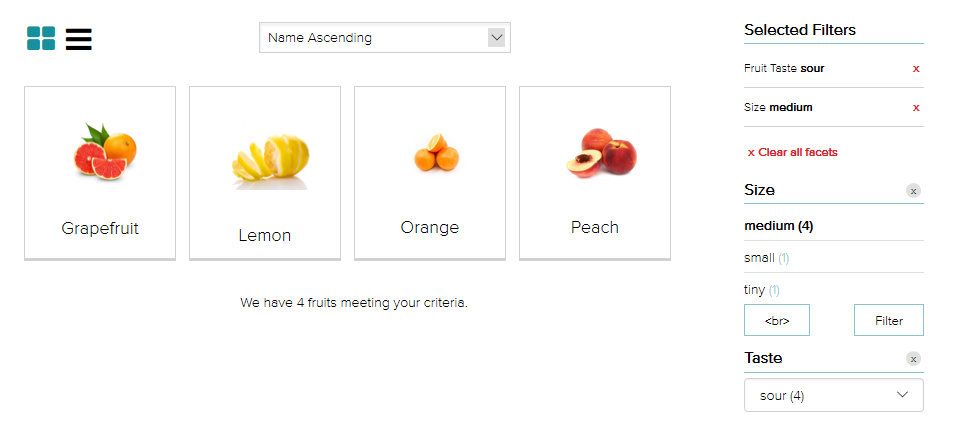Clear the Taste facet with its round x
Image resolution: width=961 pixels, height=430 pixels.
913,359
